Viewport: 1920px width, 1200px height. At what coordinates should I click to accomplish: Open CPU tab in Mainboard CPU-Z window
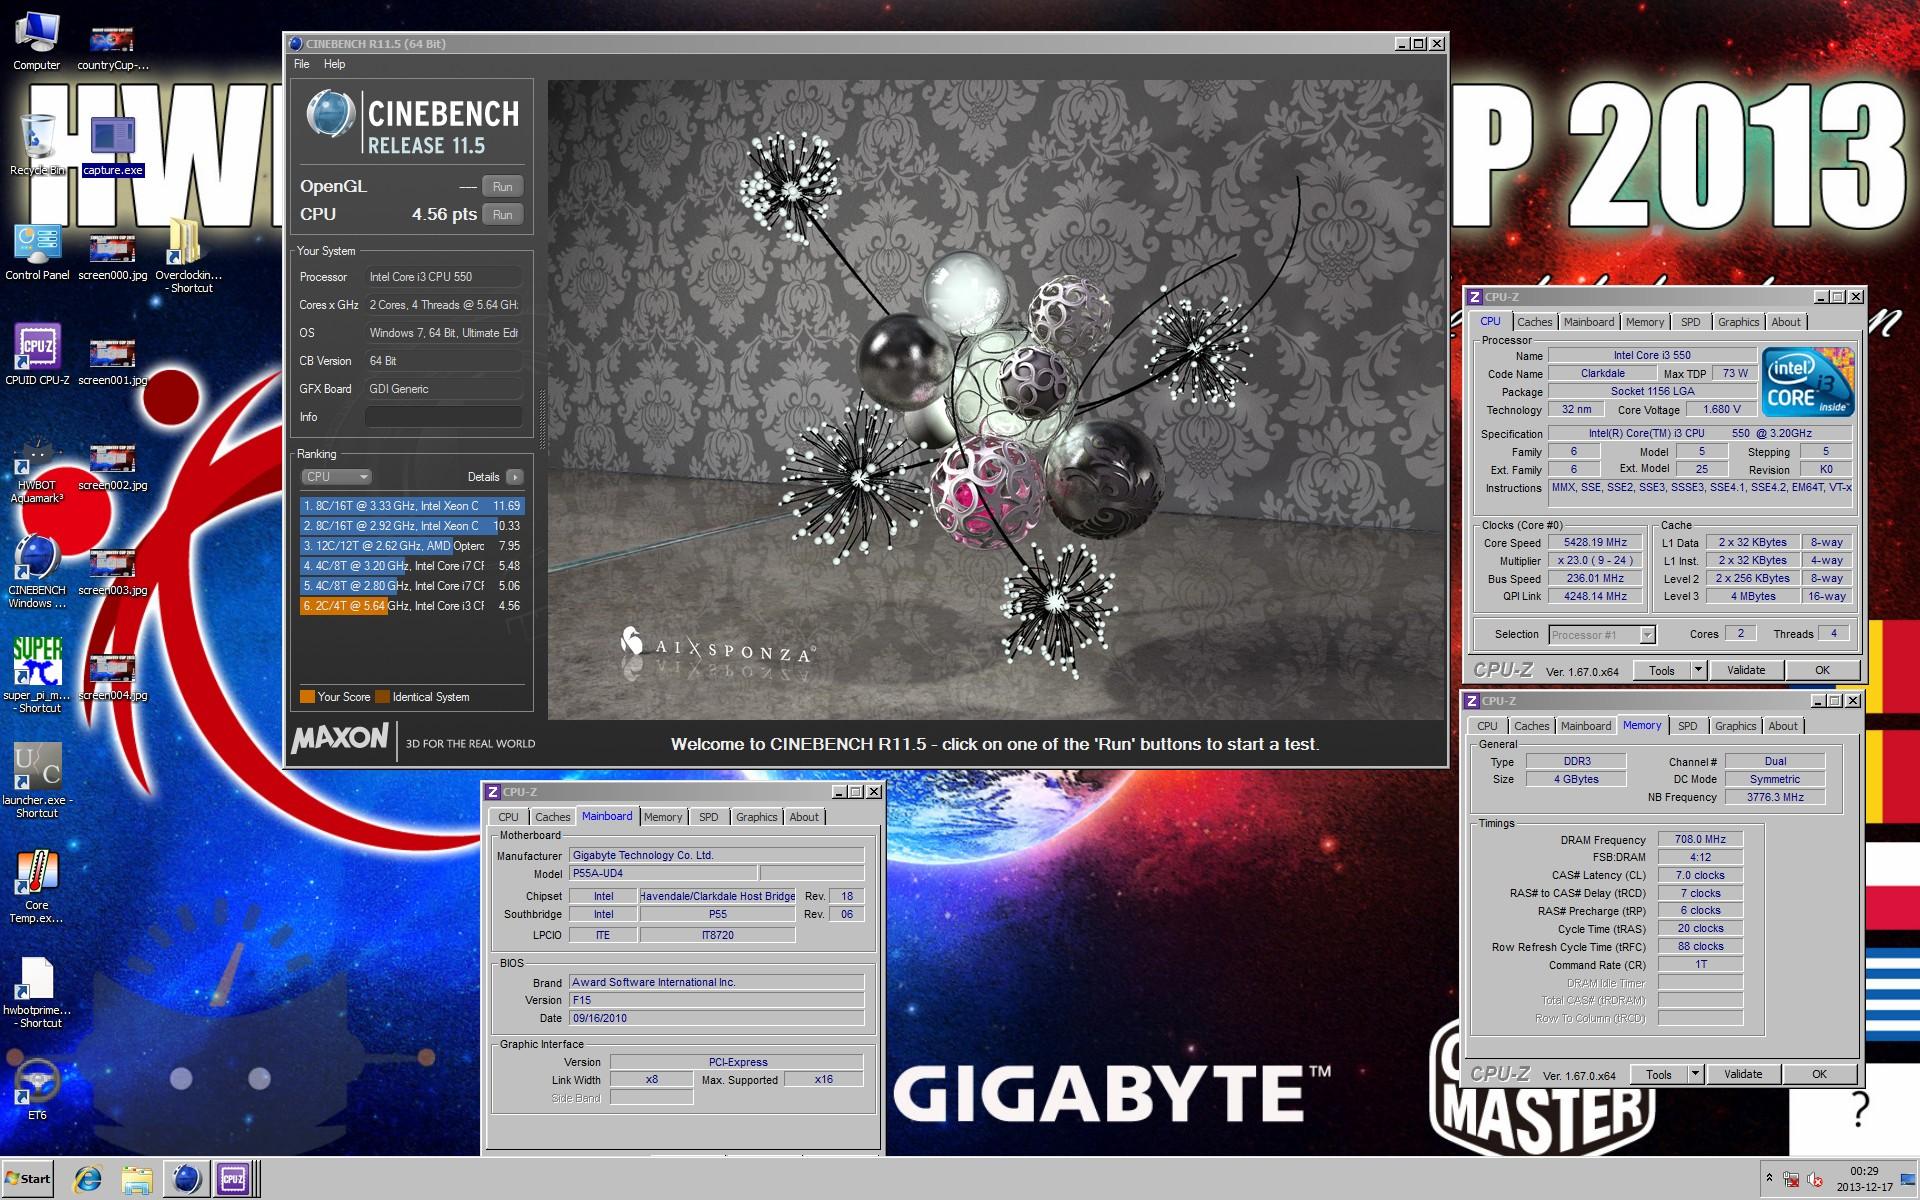point(508,817)
